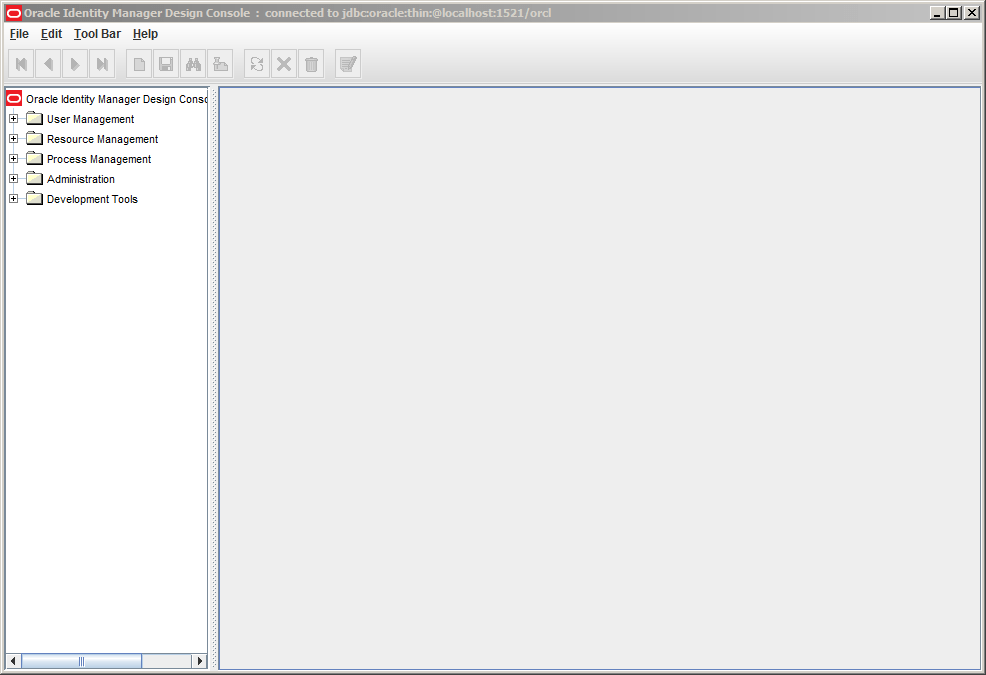The height and width of the screenshot is (675, 986).
Task: Open the Edit menu
Action: pyautogui.click(x=52, y=34)
